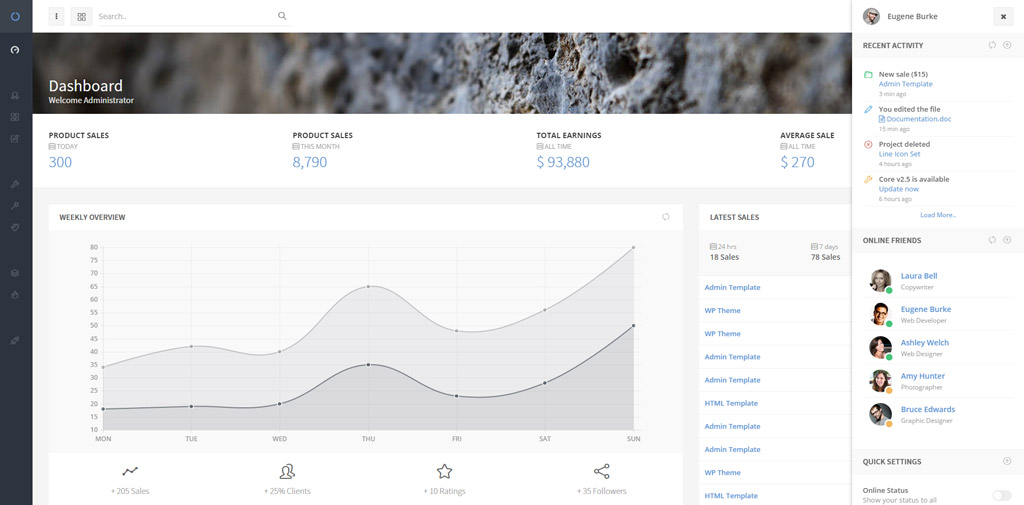Toggle the Online Status switch
This screenshot has width=1024, height=505.
(x=1001, y=495)
